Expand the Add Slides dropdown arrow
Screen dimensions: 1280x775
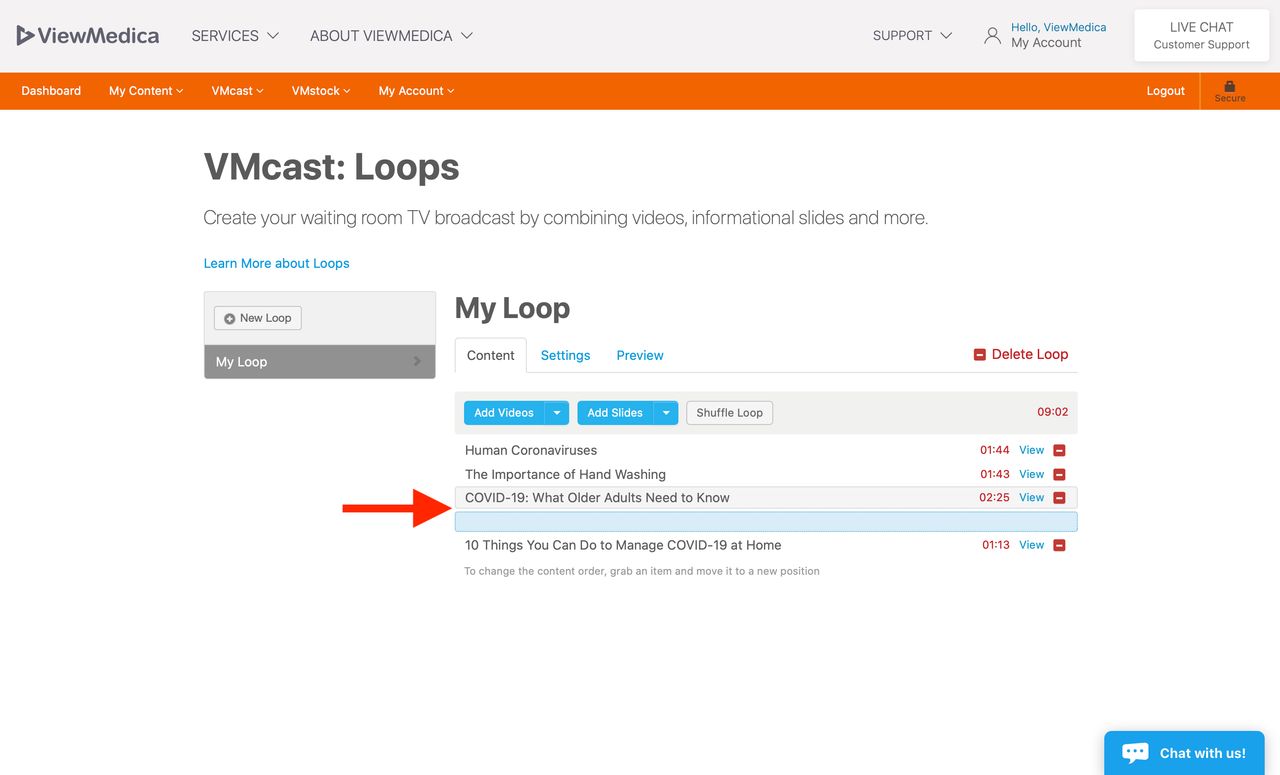(x=666, y=413)
